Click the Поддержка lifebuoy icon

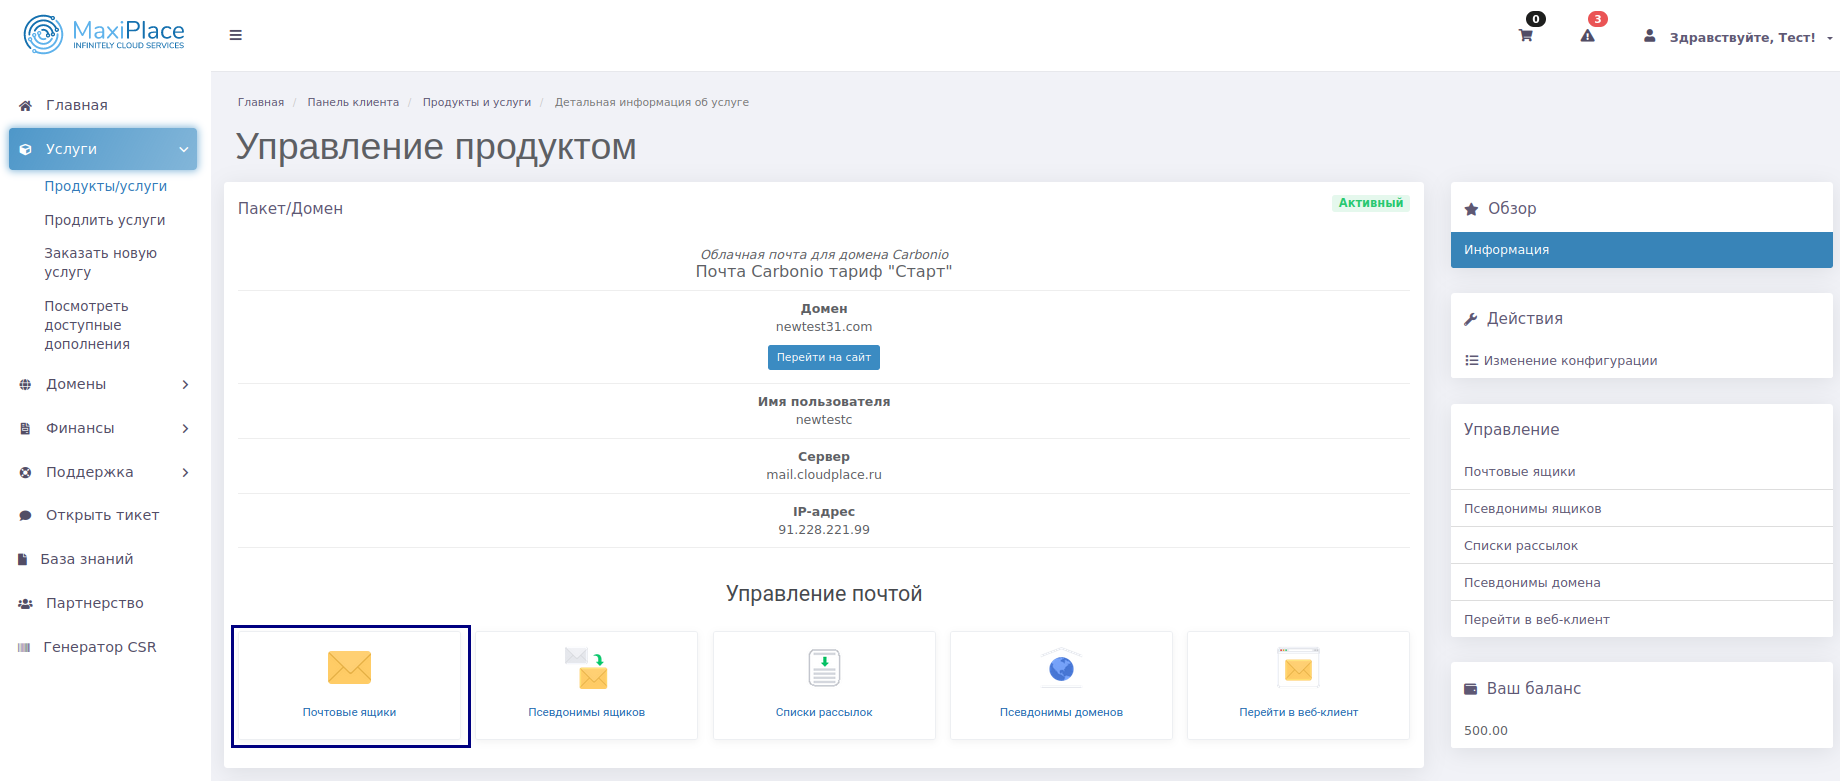click(25, 472)
